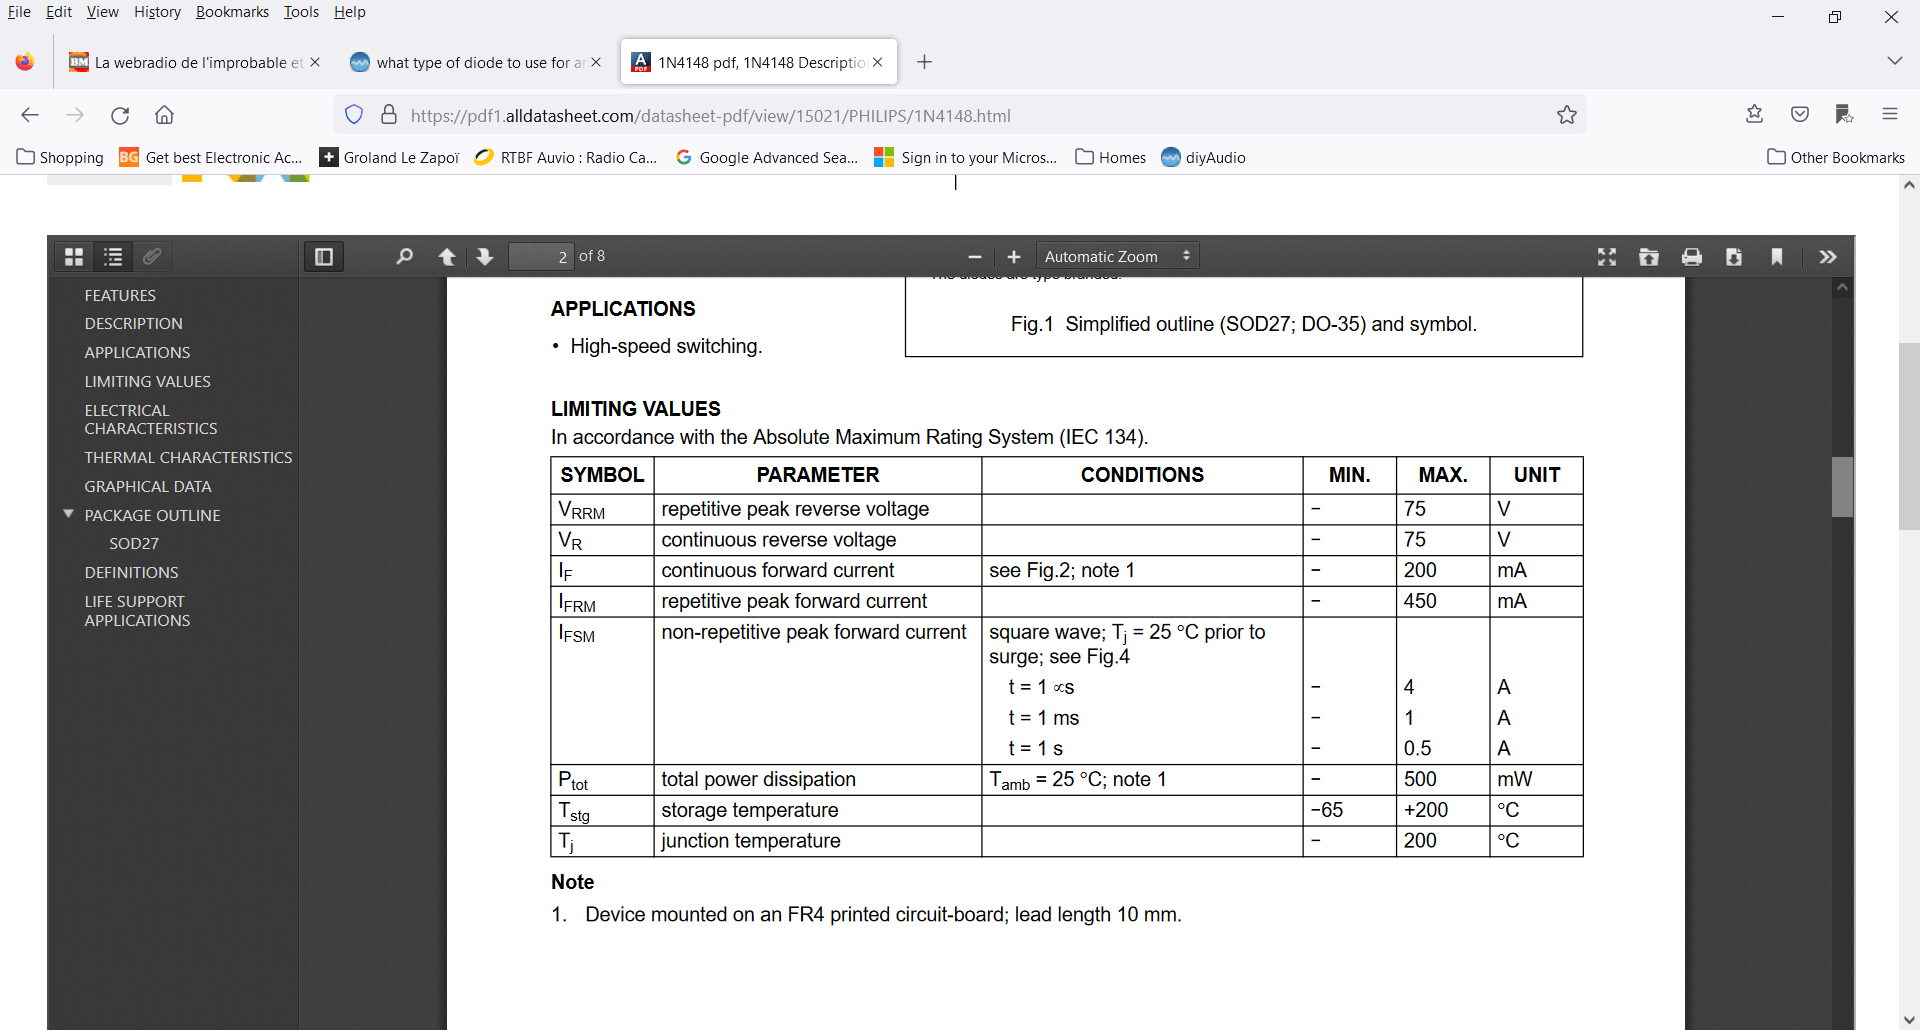1920x1030 pixels.
Task: Open LIFE SUPPORT APPLICATIONS outline entry
Action: pos(137,610)
